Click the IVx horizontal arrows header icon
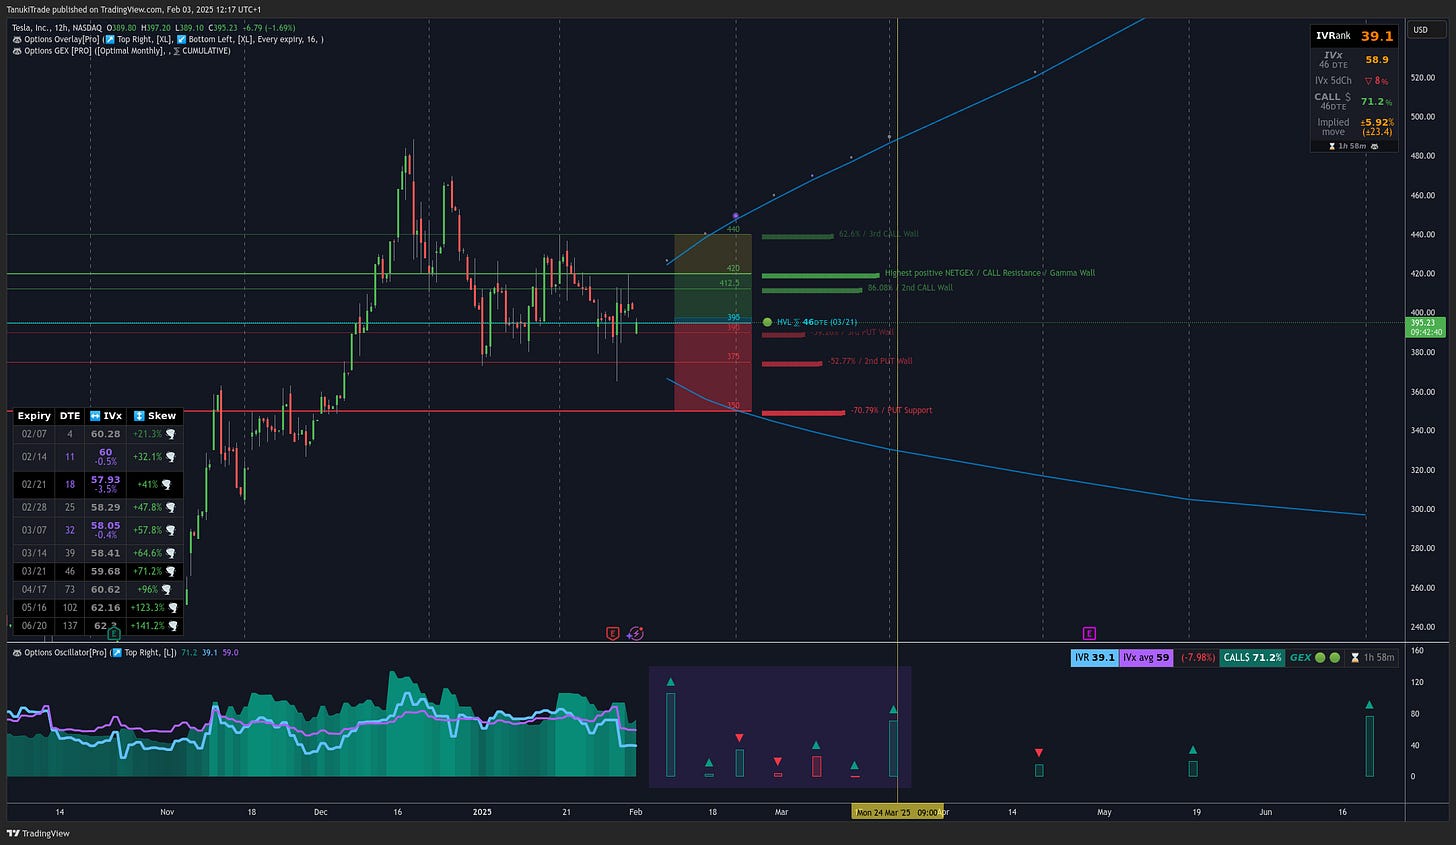This screenshot has height=845, width=1456. click(95, 416)
